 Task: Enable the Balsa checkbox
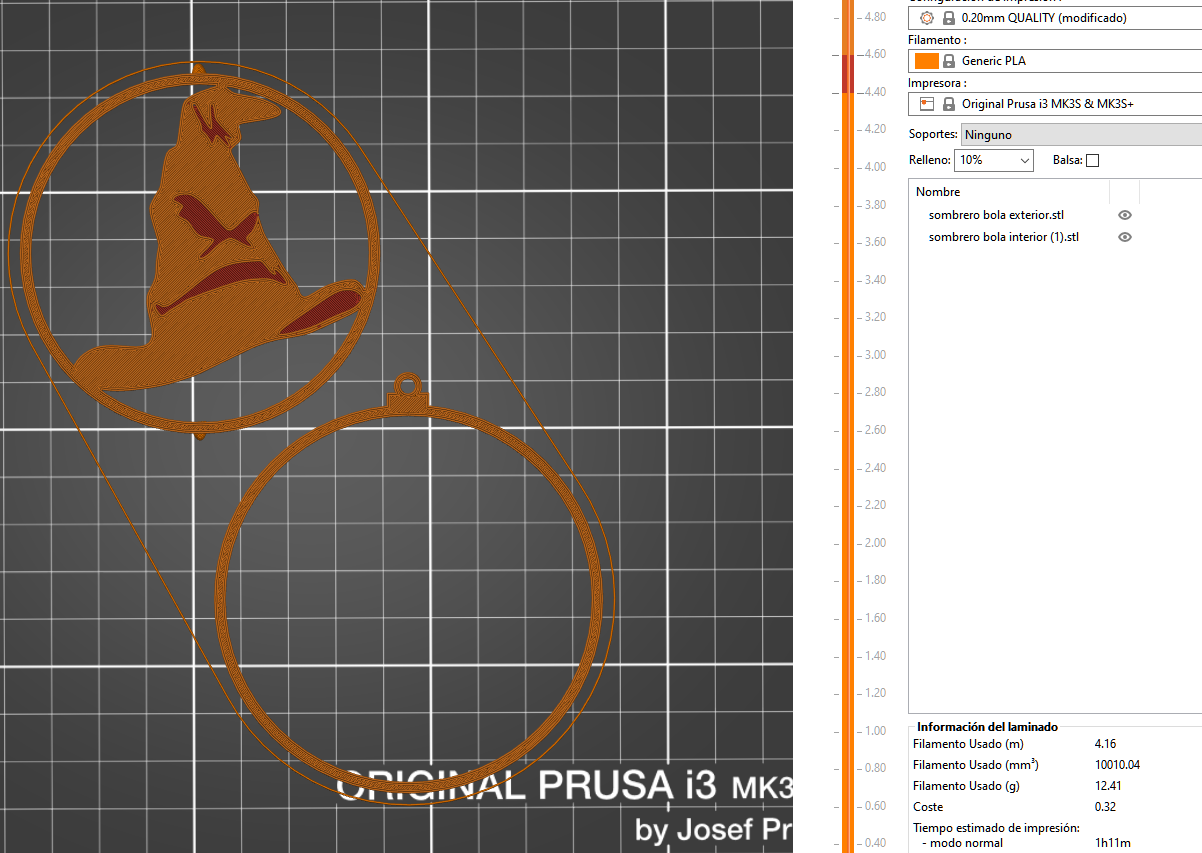coord(1092,161)
